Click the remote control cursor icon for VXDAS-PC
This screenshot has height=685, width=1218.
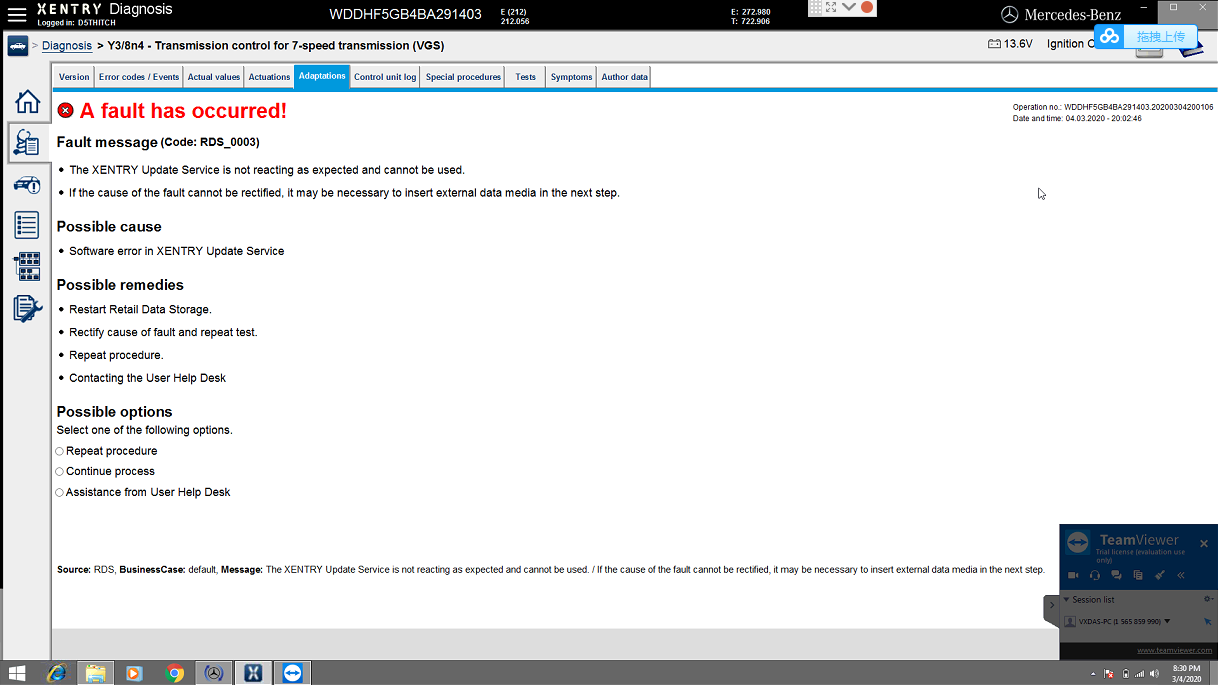(x=1207, y=621)
